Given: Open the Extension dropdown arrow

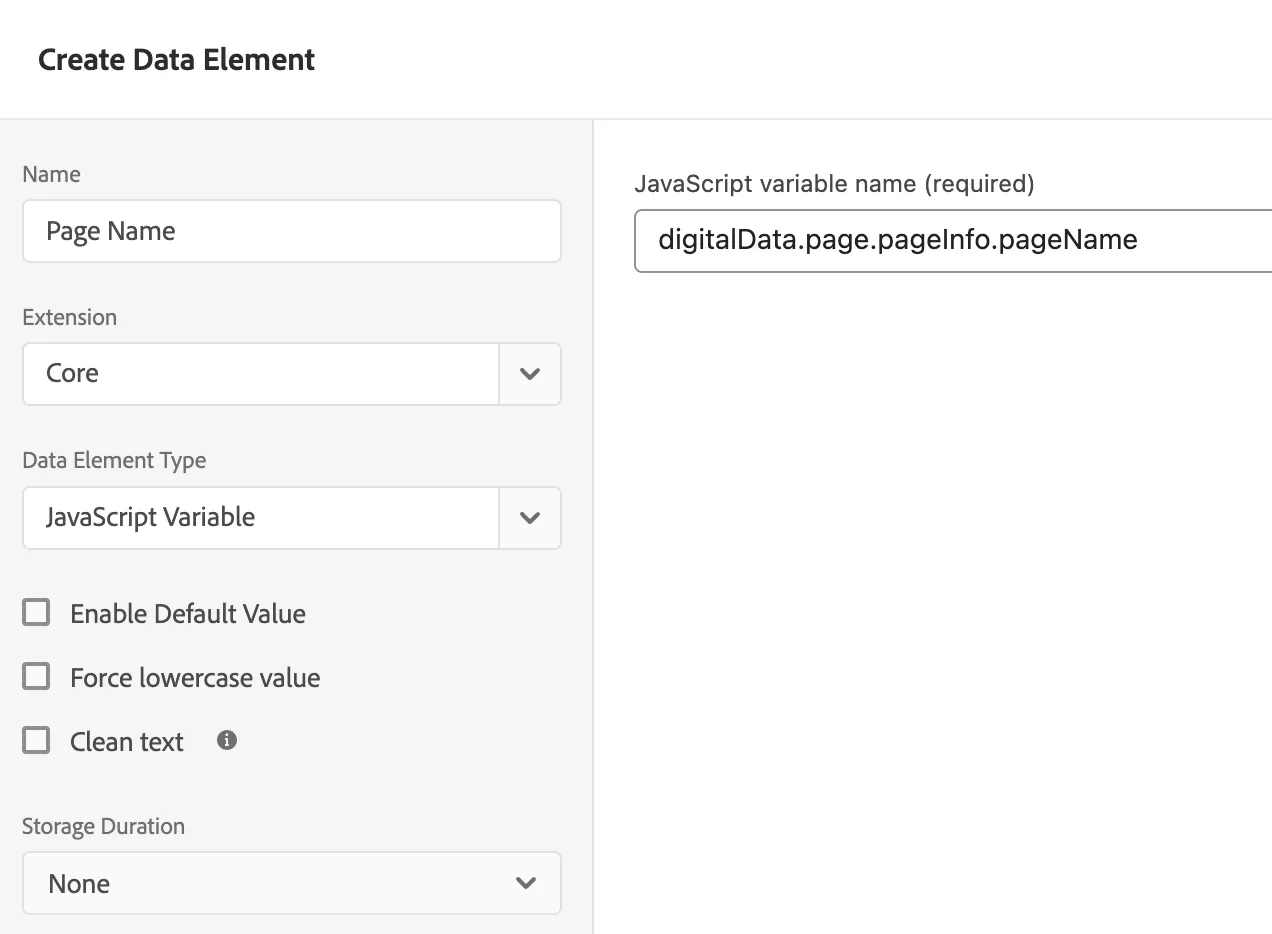Looking at the screenshot, I should point(530,374).
